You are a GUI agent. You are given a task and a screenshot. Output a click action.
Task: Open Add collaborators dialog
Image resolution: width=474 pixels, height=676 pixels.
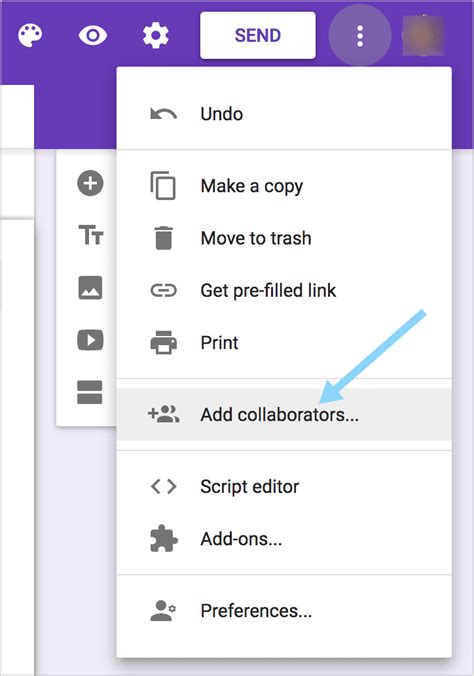pyautogui.click(x=284, y=414)
